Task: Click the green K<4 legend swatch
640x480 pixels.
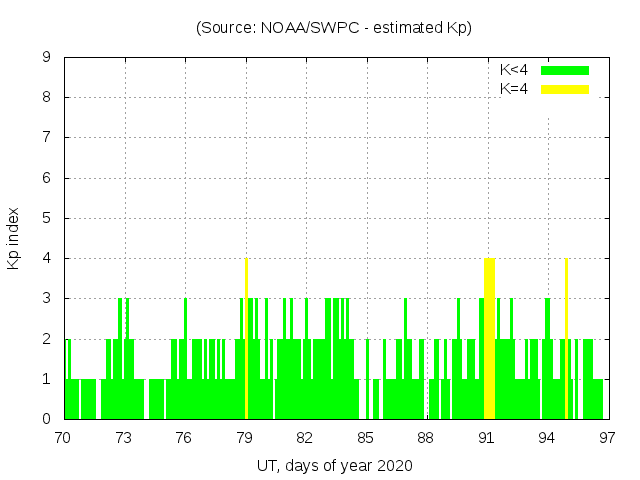Action: click(x=565, y=70)
